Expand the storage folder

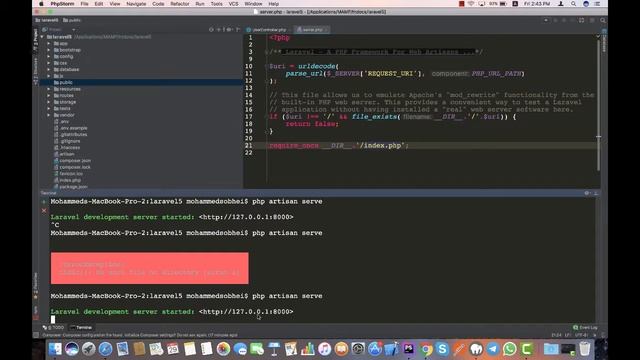49,102
